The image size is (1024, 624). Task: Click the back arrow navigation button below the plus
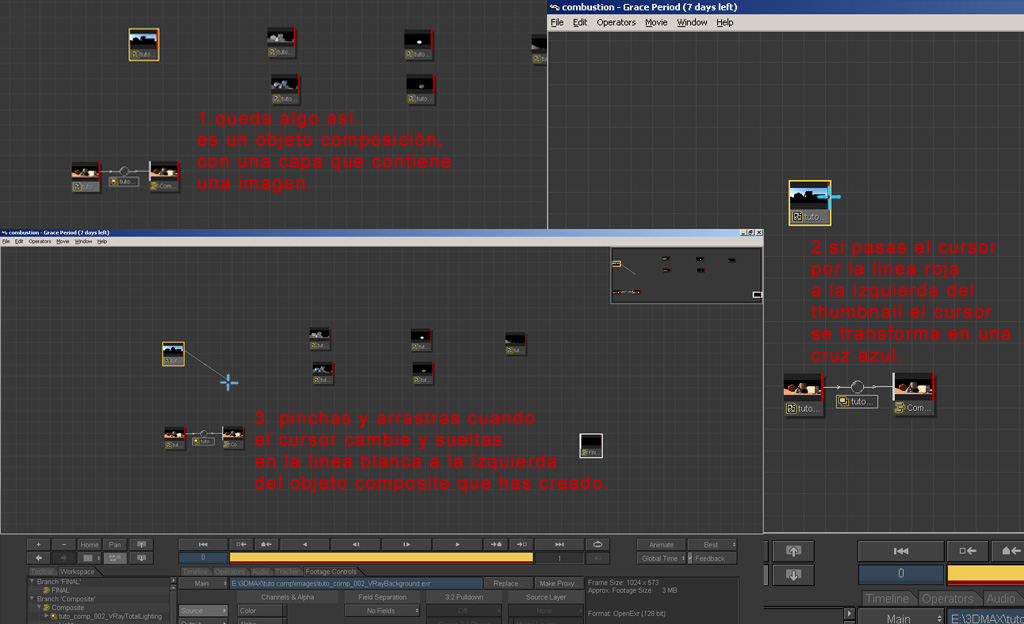click(x=39, y=558)
